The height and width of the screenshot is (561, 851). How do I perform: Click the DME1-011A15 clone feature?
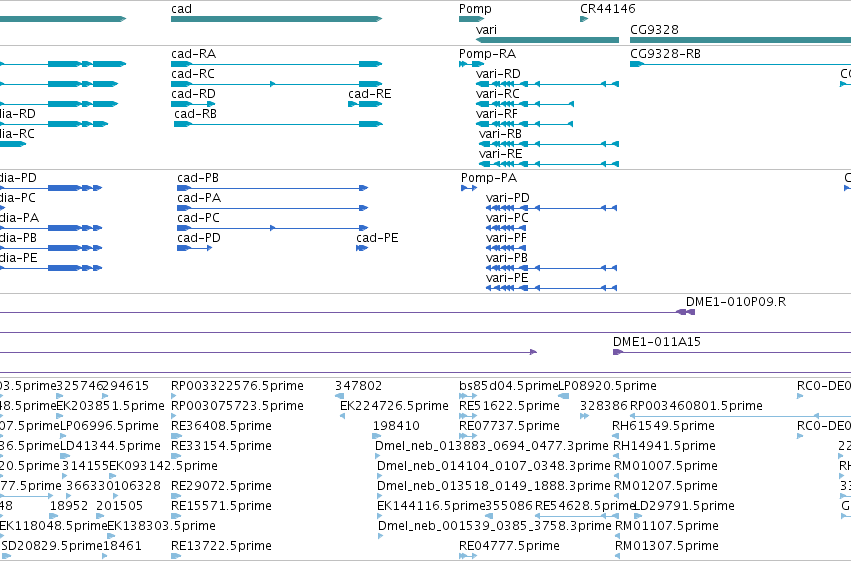(732, 352)
